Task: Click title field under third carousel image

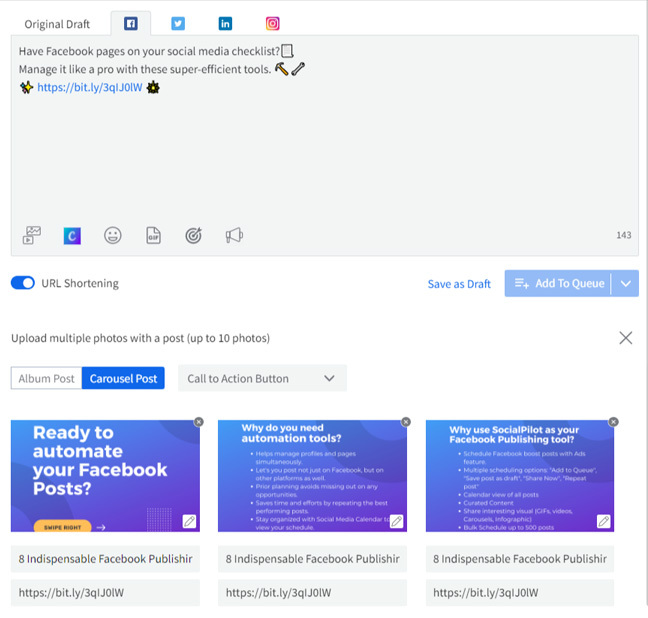Action: (520, 559)
